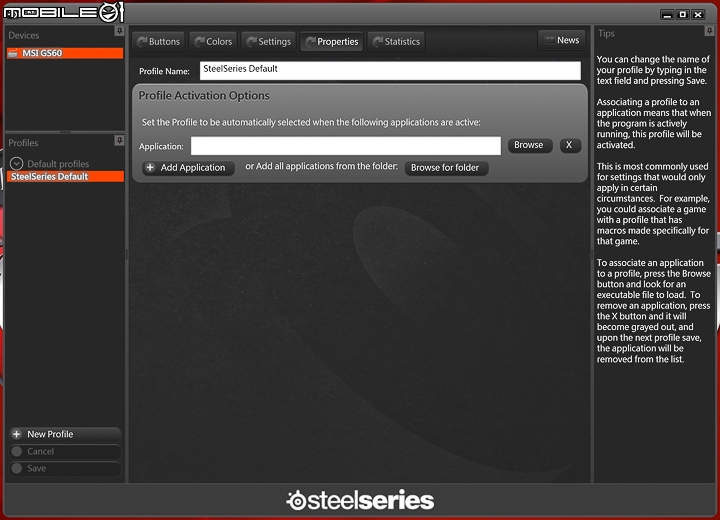The height and width of the screenshot is (520, 720).
Task: Collapse the Default profiles group
Action: point(17,164)
